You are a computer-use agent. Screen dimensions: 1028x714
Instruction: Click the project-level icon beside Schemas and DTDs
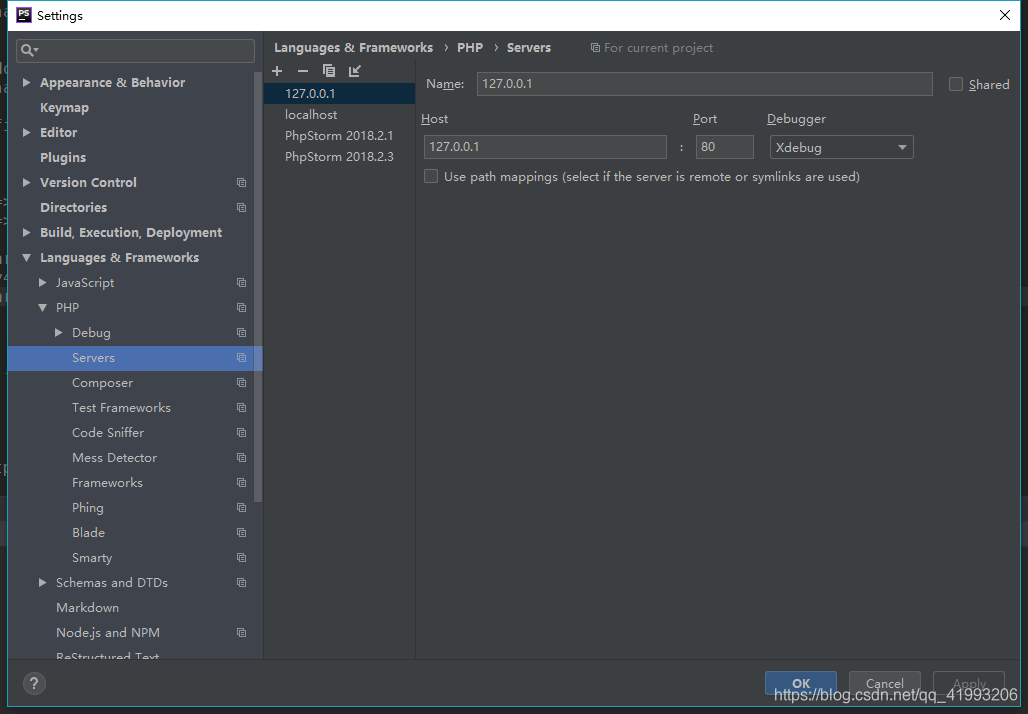(x=241, y=582)
